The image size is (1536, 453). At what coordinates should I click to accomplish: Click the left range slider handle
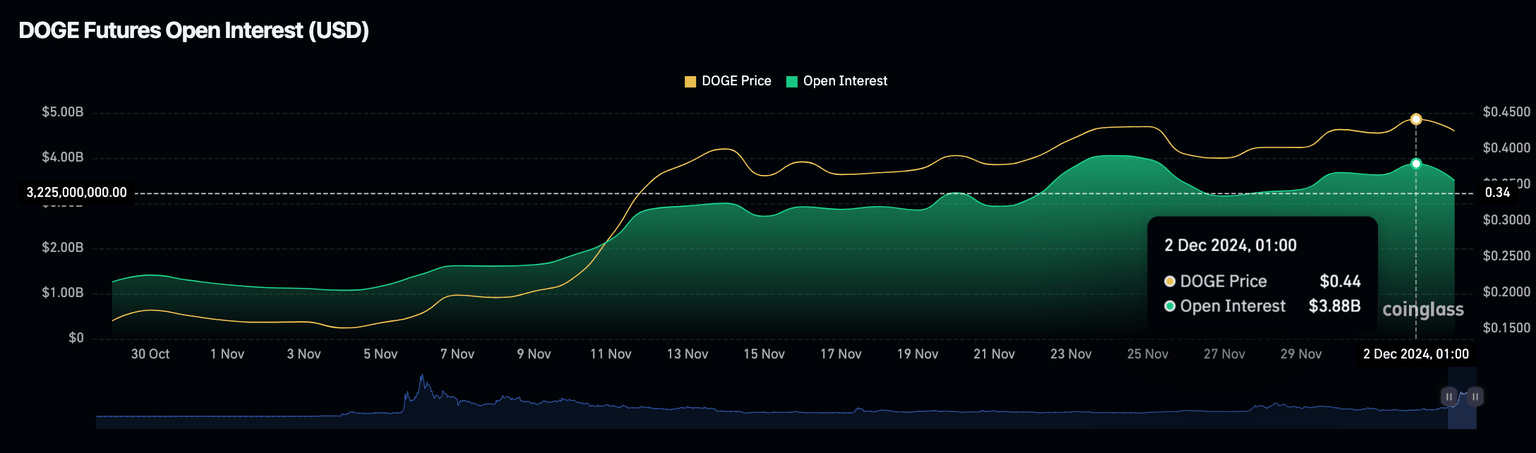click(1449, 397)
